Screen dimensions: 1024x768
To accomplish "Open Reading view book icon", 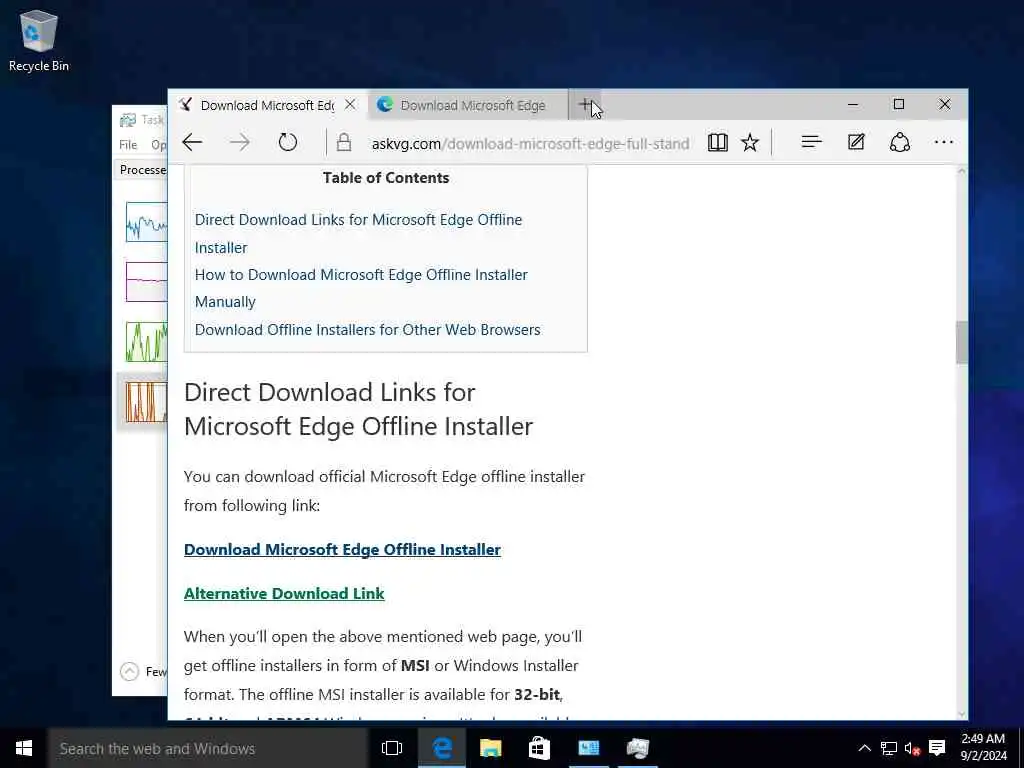I will point(717,142).
